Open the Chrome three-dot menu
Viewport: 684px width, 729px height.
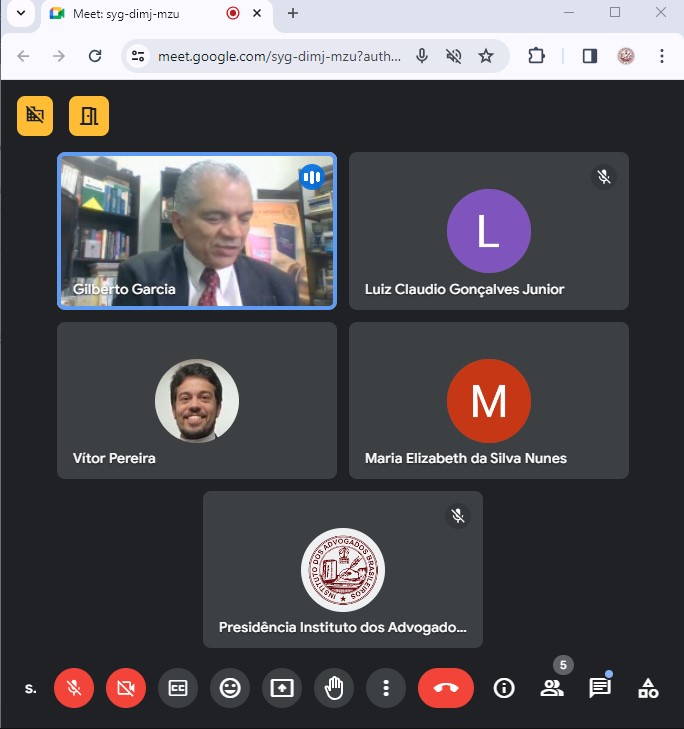tap(662, 56)
